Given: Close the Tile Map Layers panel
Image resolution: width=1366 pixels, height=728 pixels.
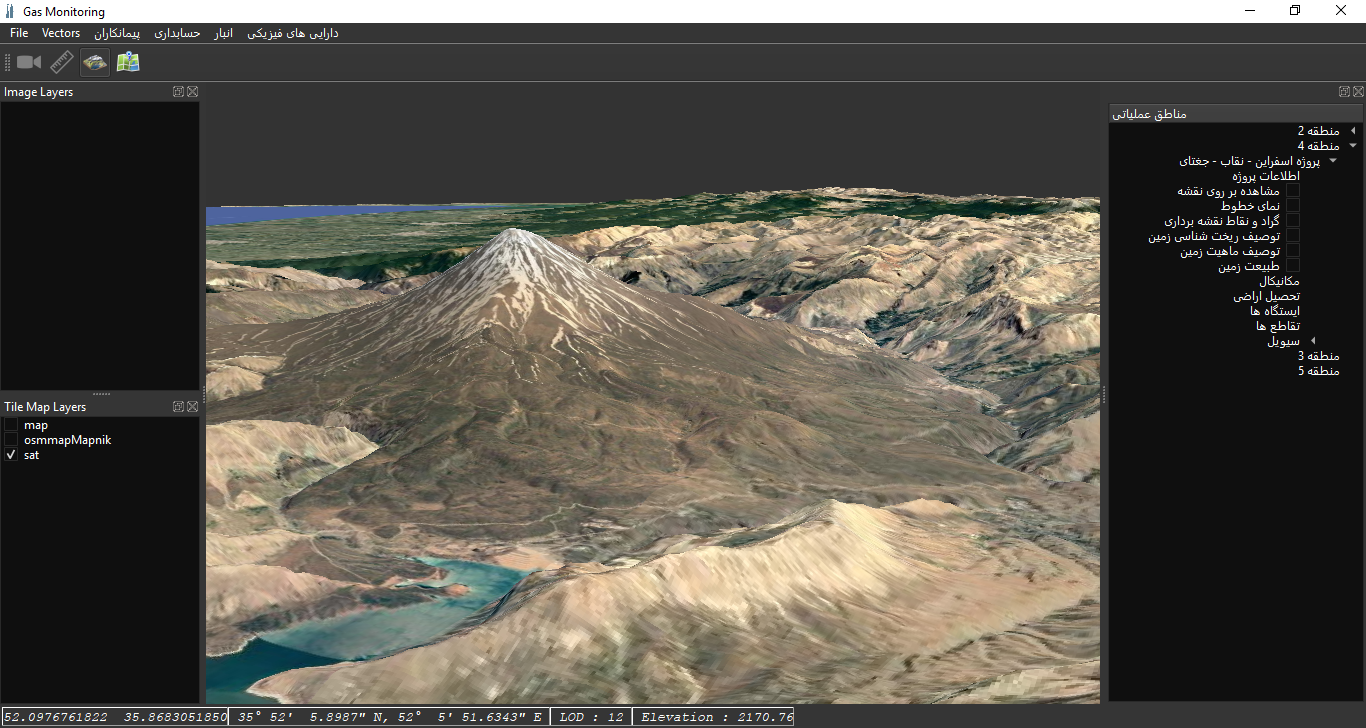Looking at the screenshot, I should 192,407.
